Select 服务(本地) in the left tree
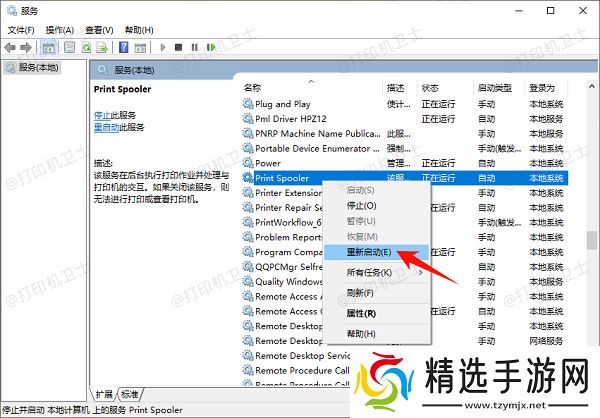This screenshot has height=418, width=600. 38,68
